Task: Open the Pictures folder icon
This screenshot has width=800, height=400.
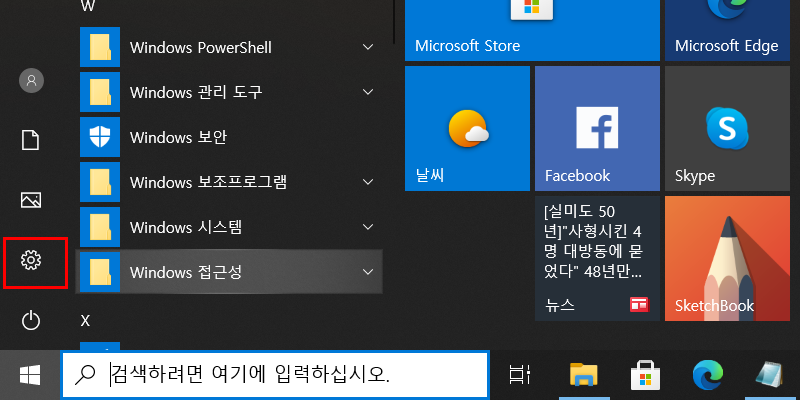Action: point(31,200)
